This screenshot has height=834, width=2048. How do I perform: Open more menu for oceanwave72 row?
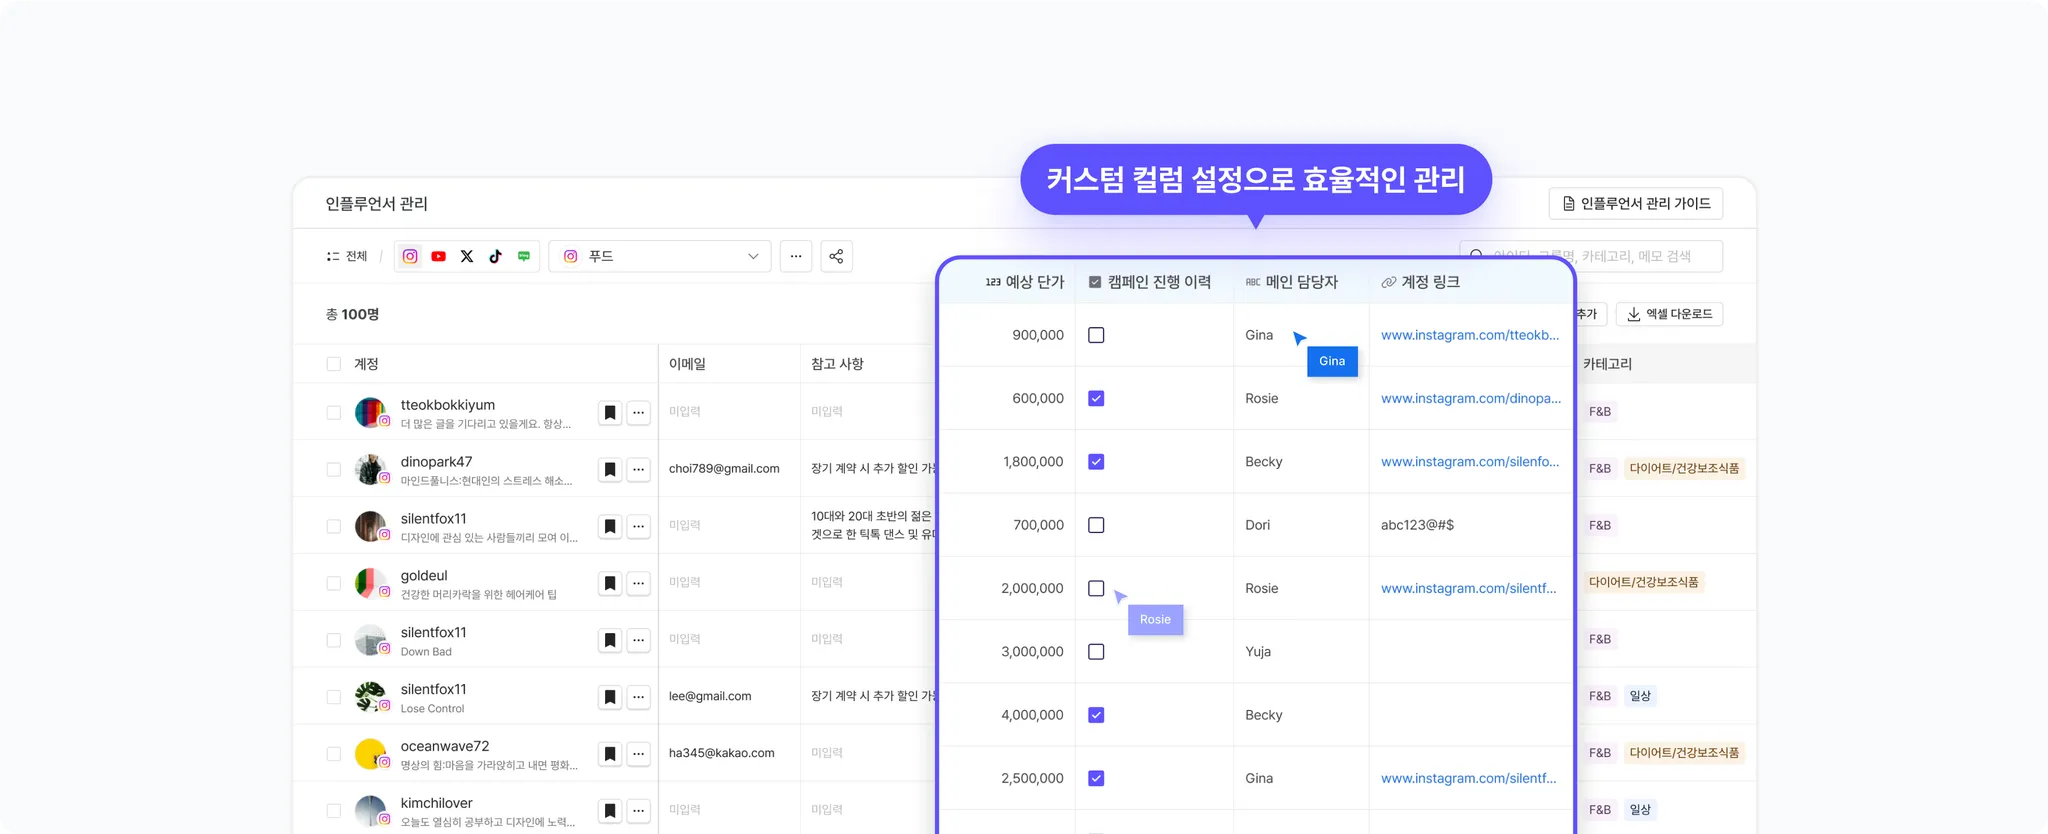click(639, 754)
